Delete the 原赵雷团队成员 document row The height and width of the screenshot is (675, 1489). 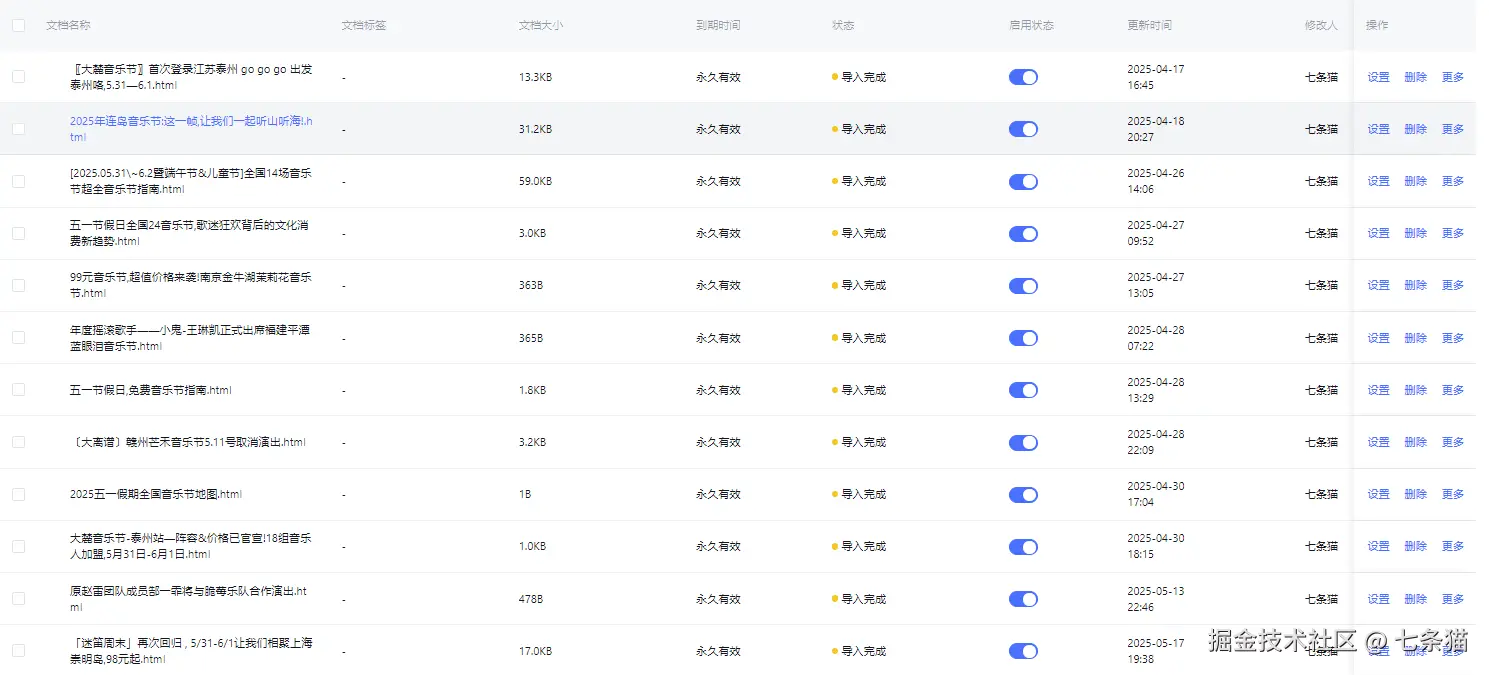click(1415, 599)
